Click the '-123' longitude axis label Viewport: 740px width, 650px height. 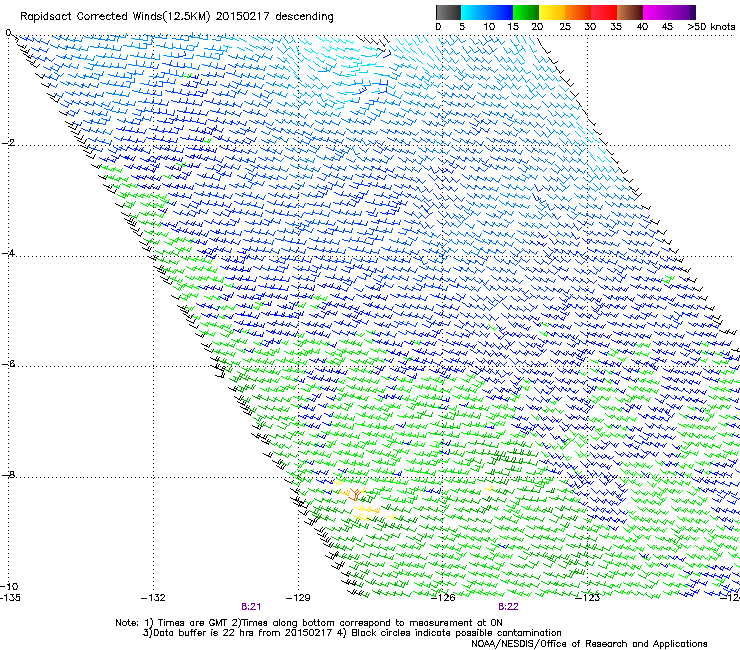[588, 598]
